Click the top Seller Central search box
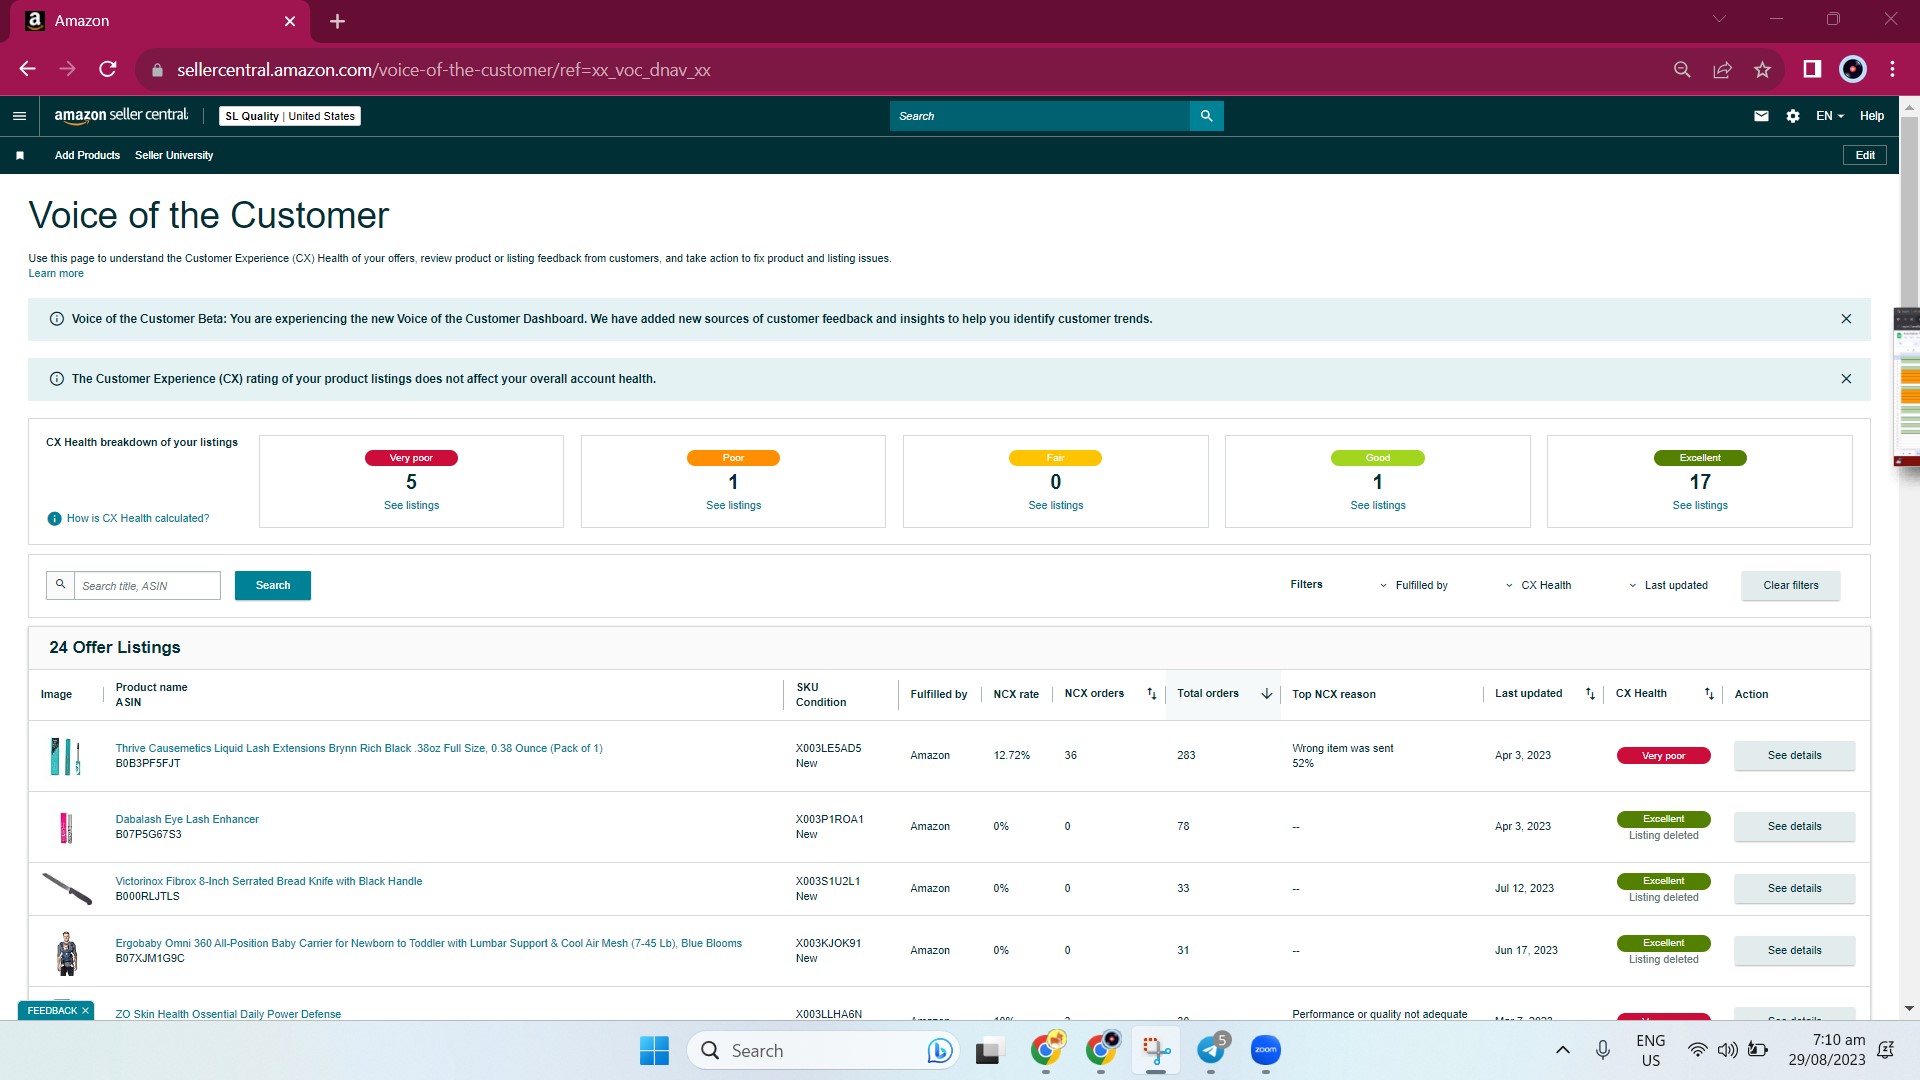 tap(1040, 116)
